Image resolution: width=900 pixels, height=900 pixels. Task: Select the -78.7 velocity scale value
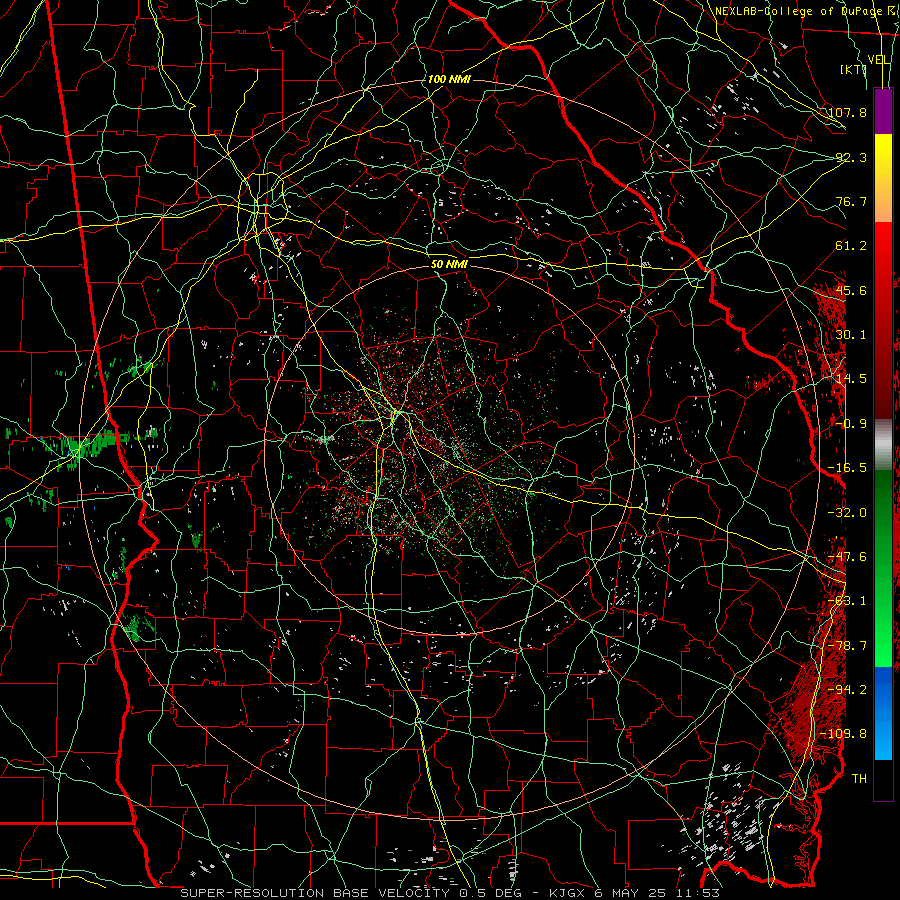pos(847,646)
